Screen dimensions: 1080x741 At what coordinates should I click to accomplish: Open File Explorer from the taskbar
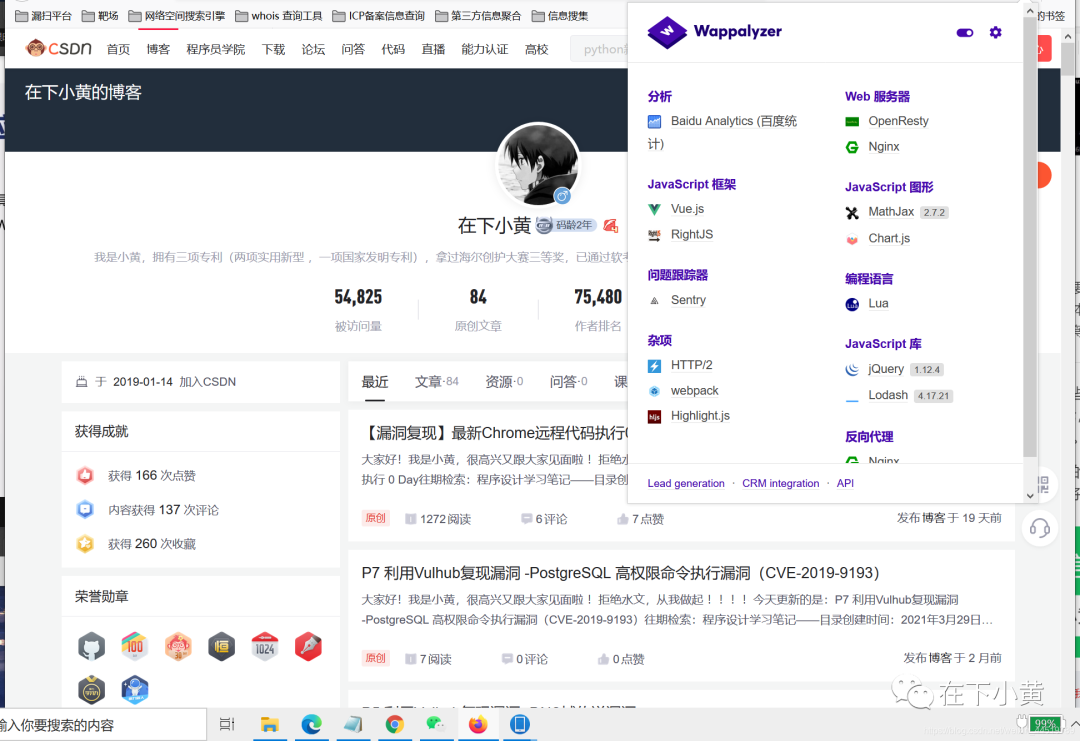point(269,724)
